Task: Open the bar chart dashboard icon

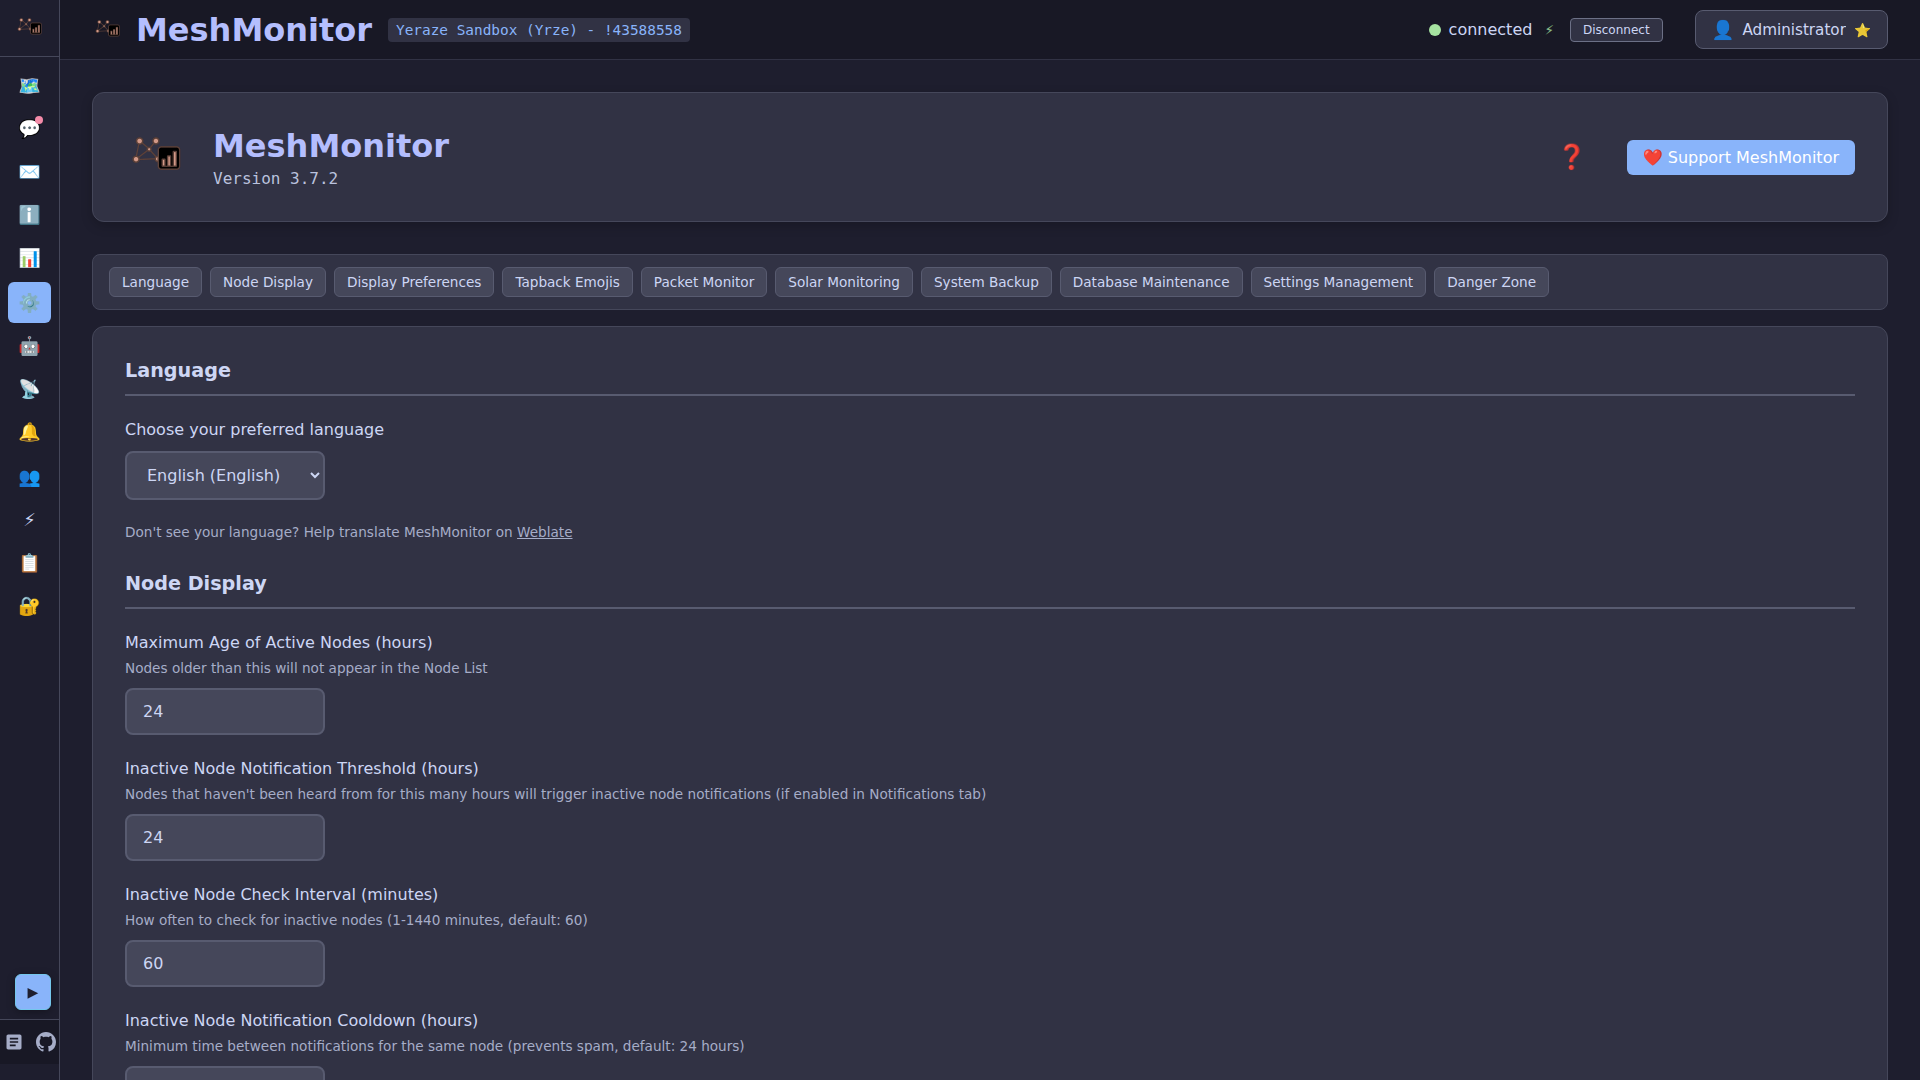Action: tap(29, 258)
